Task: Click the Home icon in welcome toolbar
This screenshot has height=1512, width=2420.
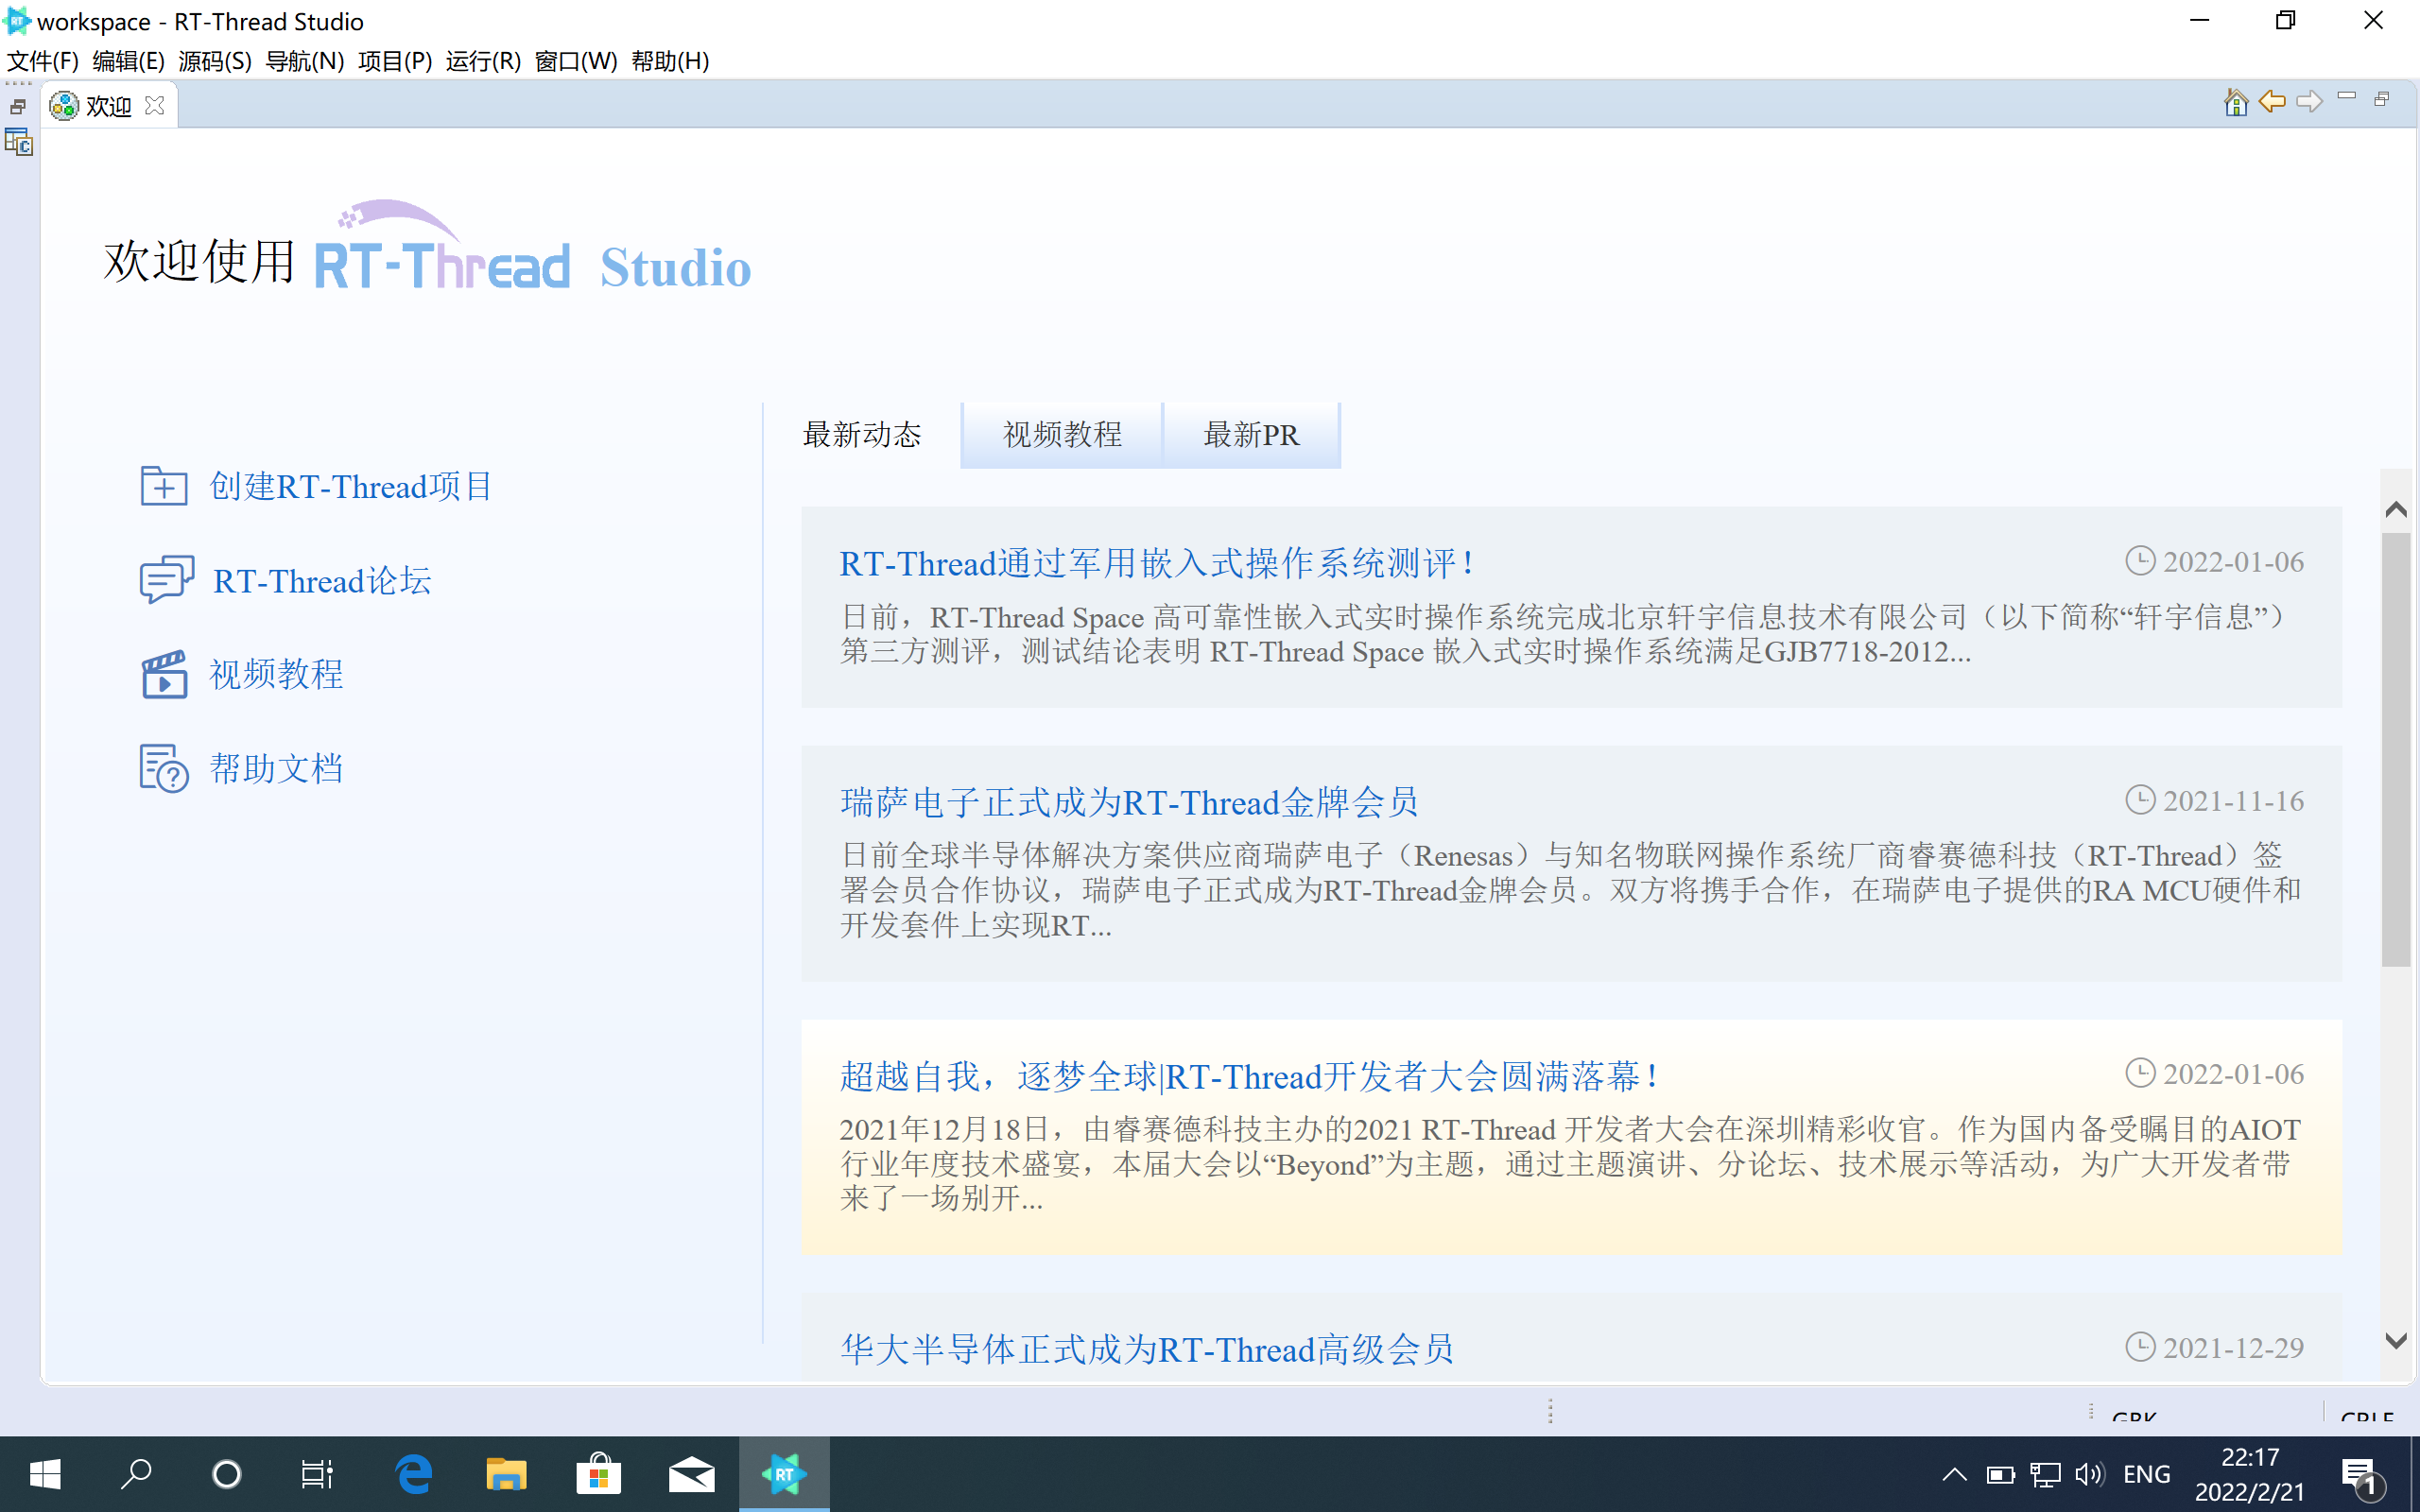Action: click(x=2235, y=102)
